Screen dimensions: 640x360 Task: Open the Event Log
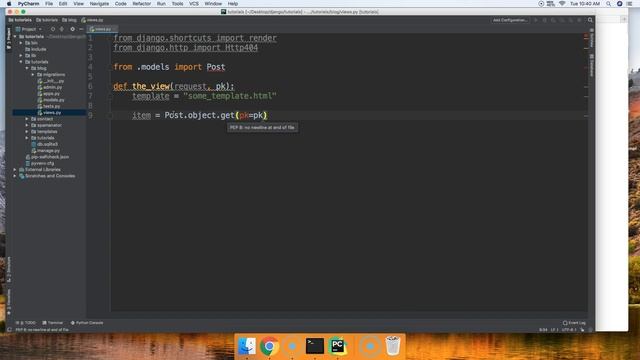574,323
